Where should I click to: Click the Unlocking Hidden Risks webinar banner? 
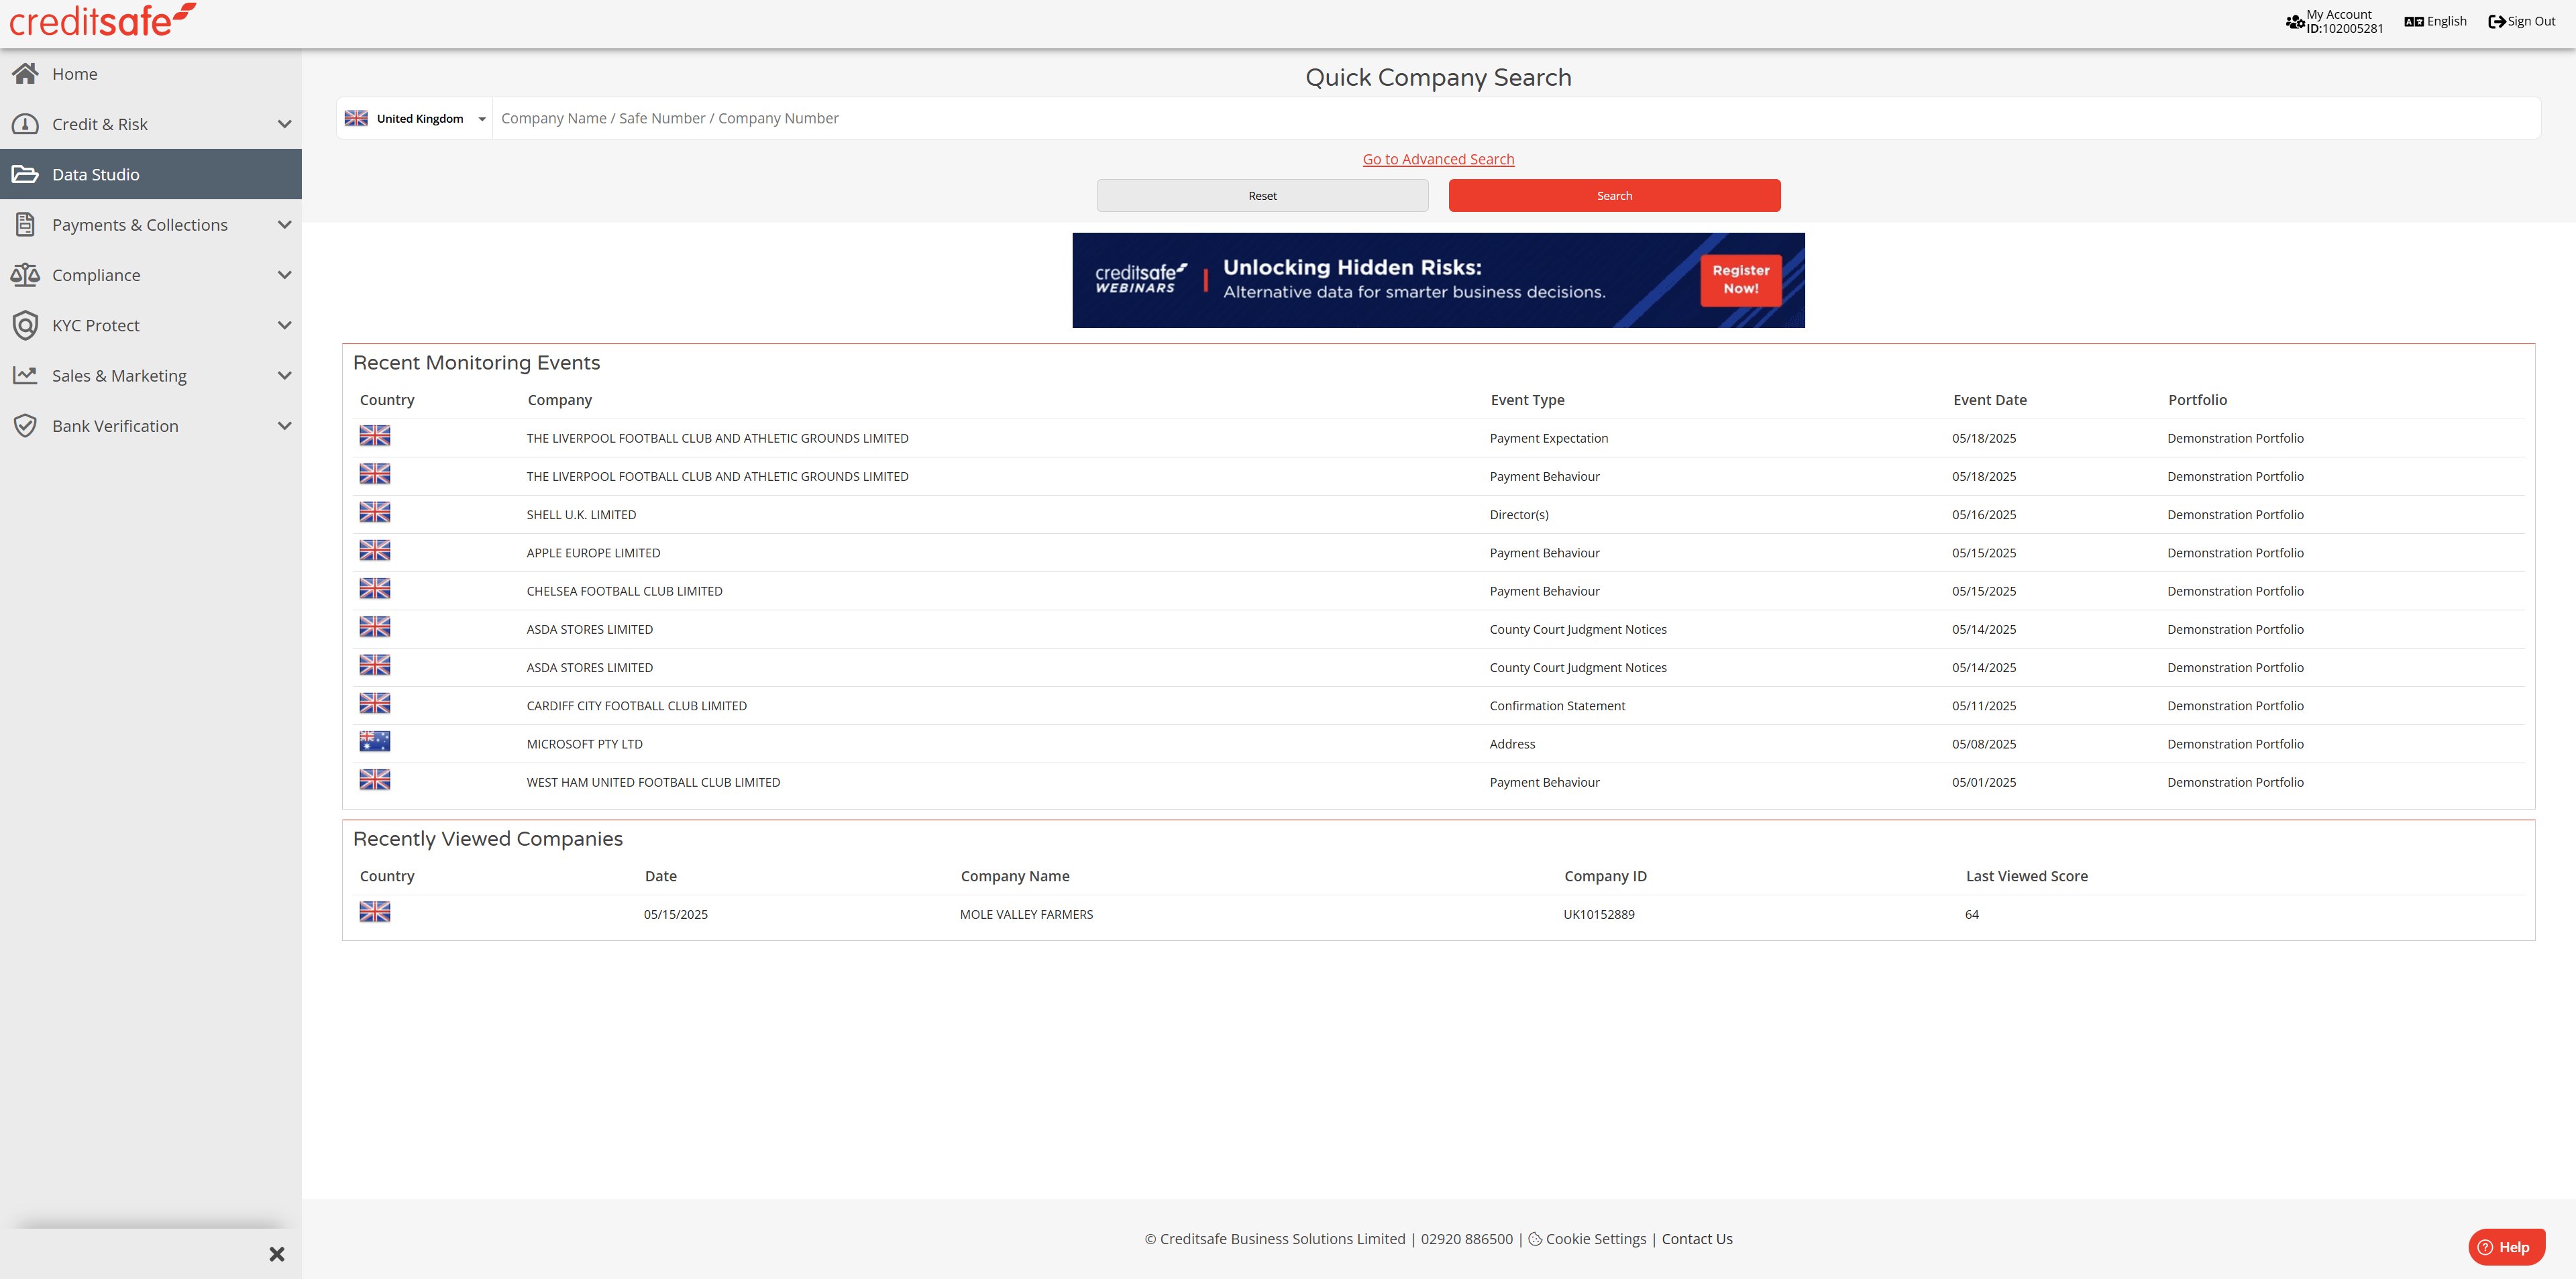pyautogui.click(x=1438, y=280)
